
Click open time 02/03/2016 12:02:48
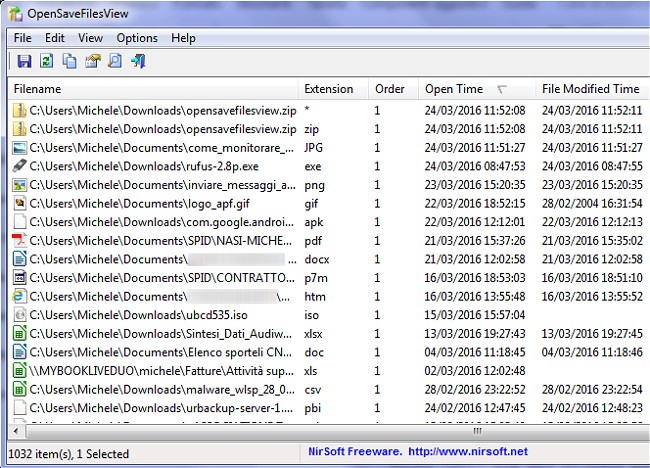(x=475, y=371)
